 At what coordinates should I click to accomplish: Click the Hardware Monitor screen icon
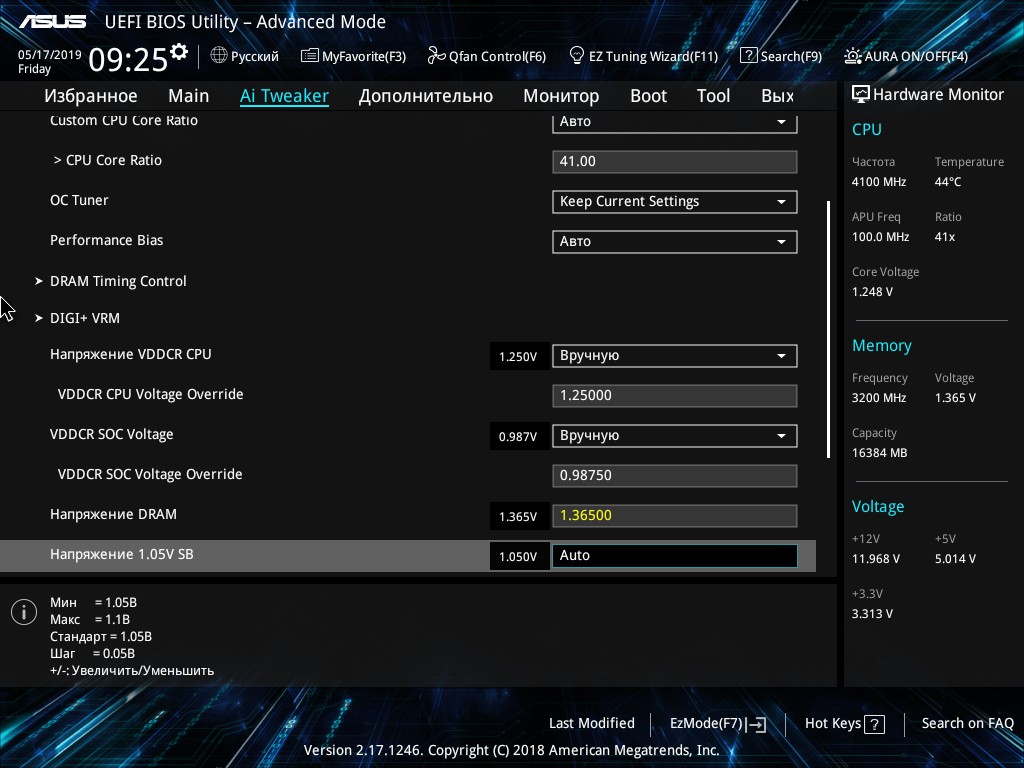pyautogui.click(x=861, y=94)
